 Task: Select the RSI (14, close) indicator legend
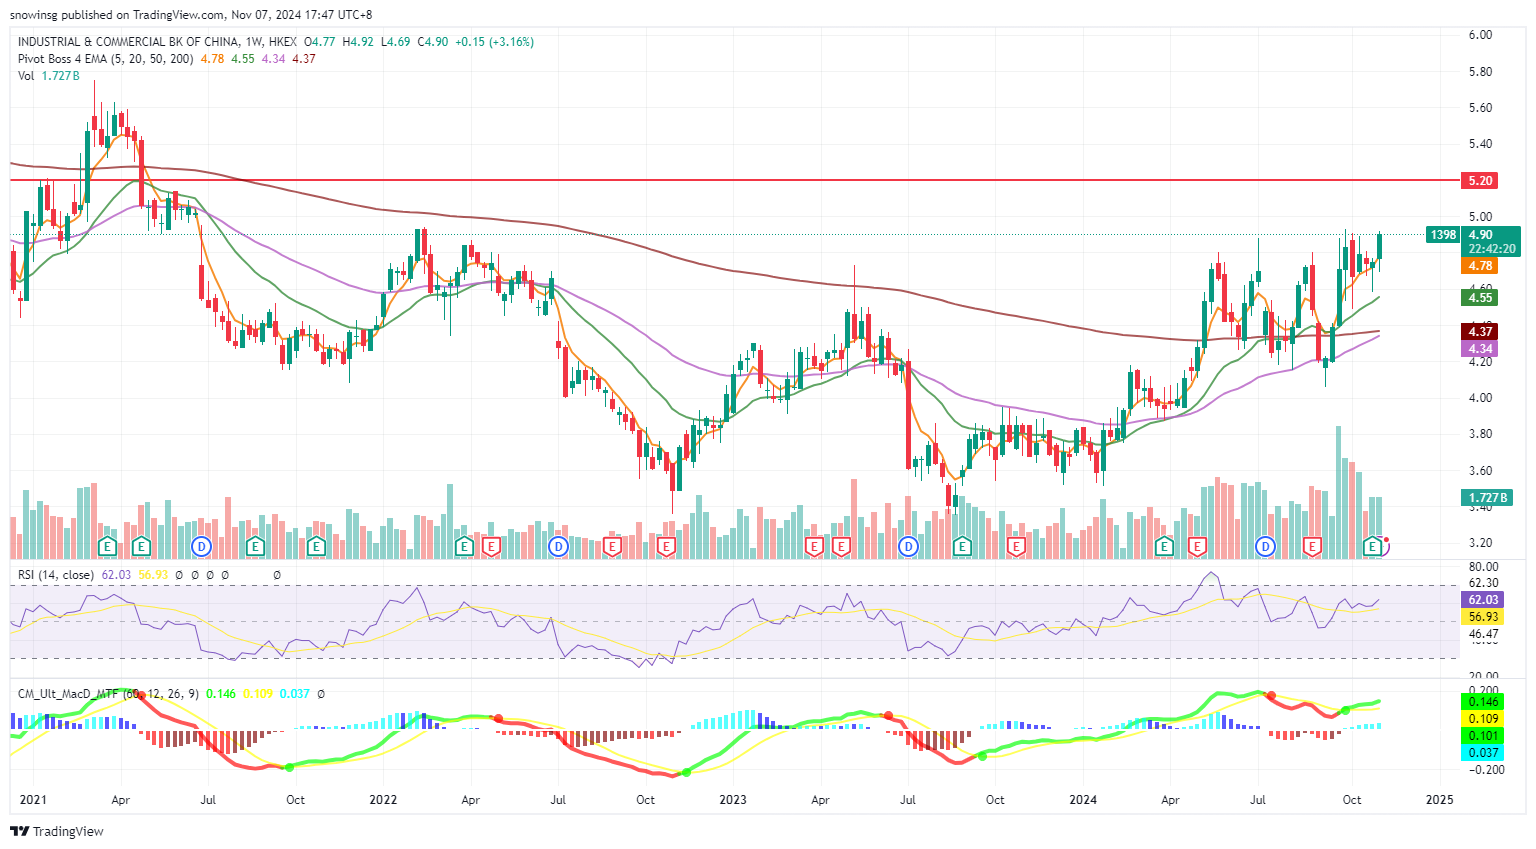56,575
